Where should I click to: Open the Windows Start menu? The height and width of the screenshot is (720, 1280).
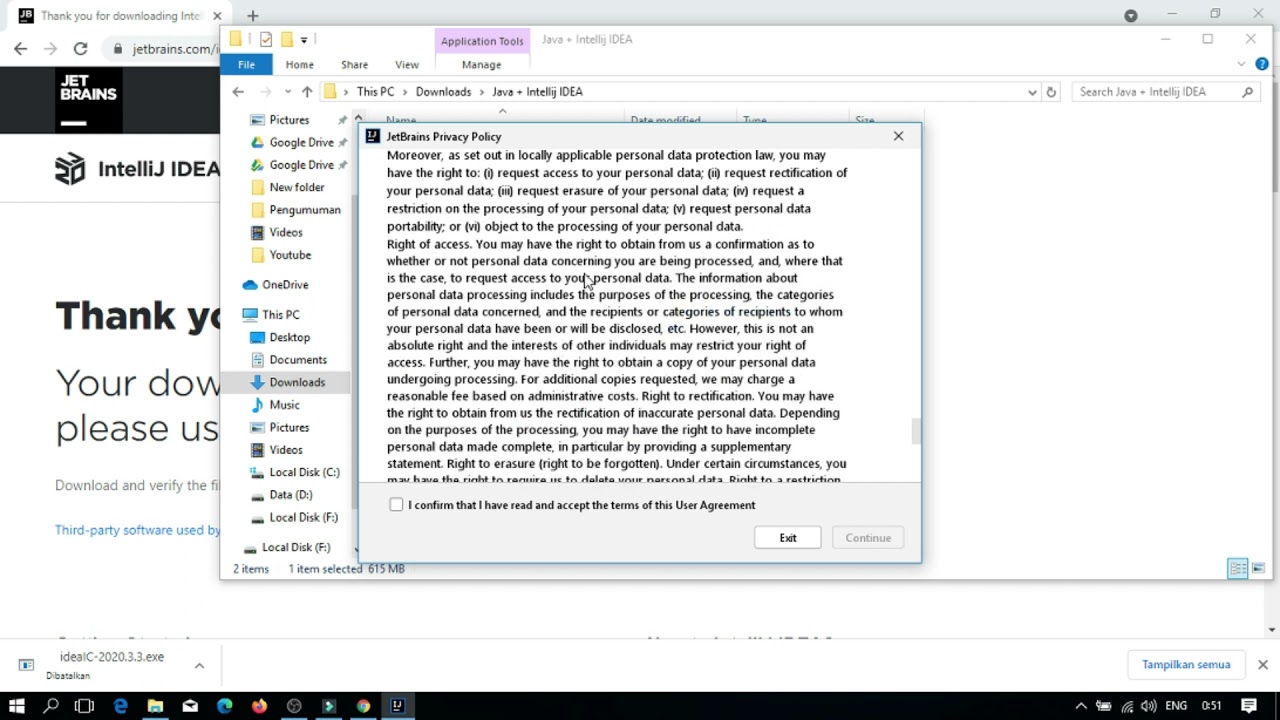(17, 706)
